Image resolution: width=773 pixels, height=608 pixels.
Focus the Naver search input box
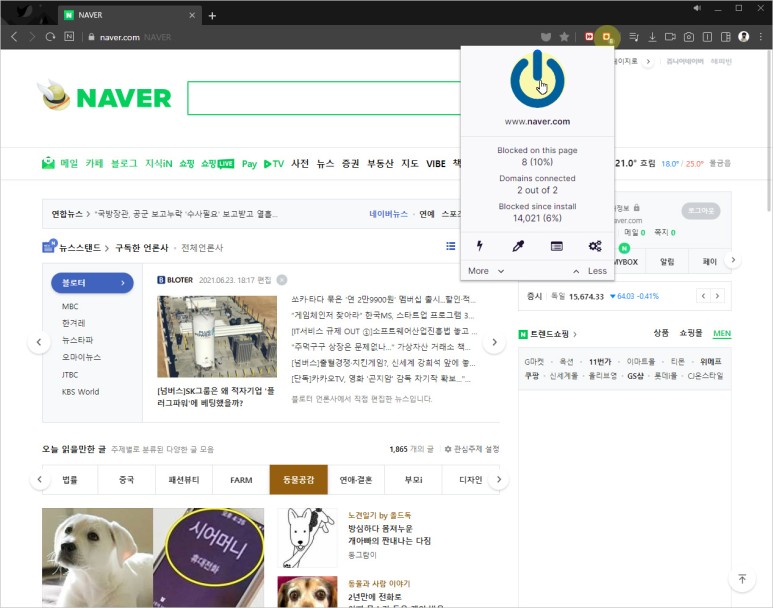tap(323, 98)
